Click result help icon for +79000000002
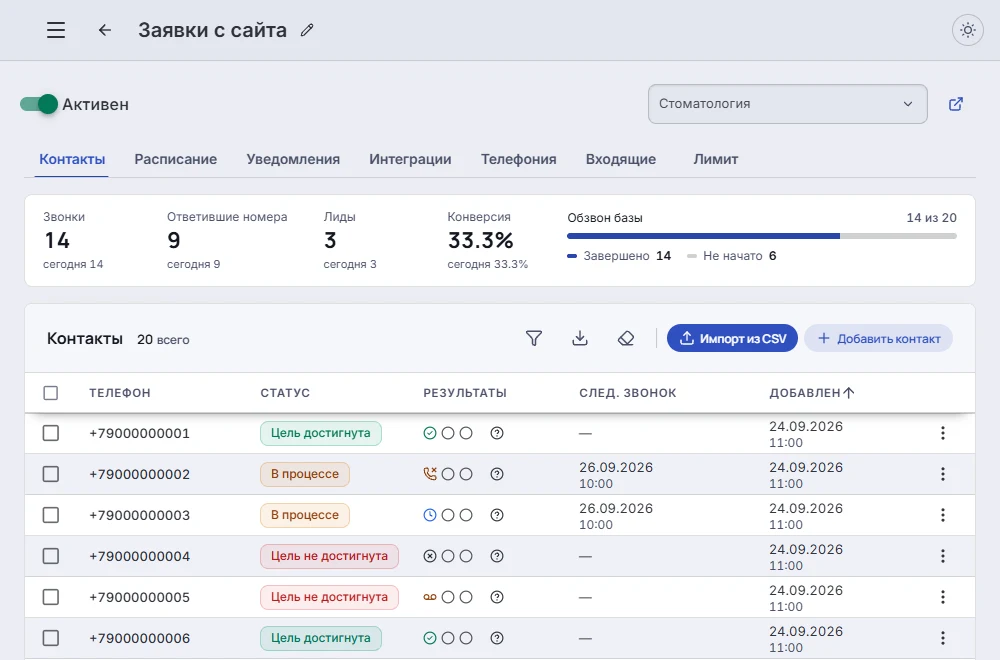The image size is (1000, 660). click(497, 474)
